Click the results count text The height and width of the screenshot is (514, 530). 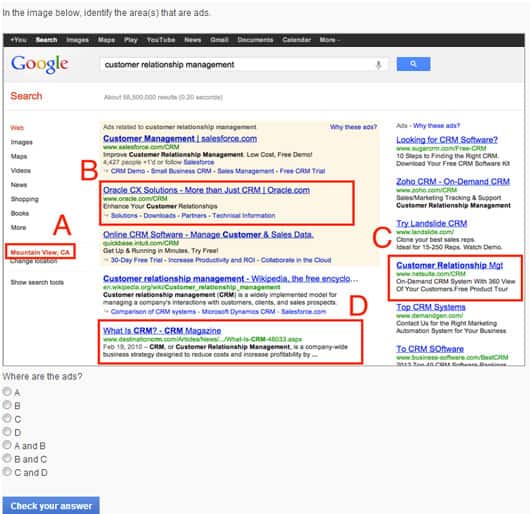(x=163, y=97)
